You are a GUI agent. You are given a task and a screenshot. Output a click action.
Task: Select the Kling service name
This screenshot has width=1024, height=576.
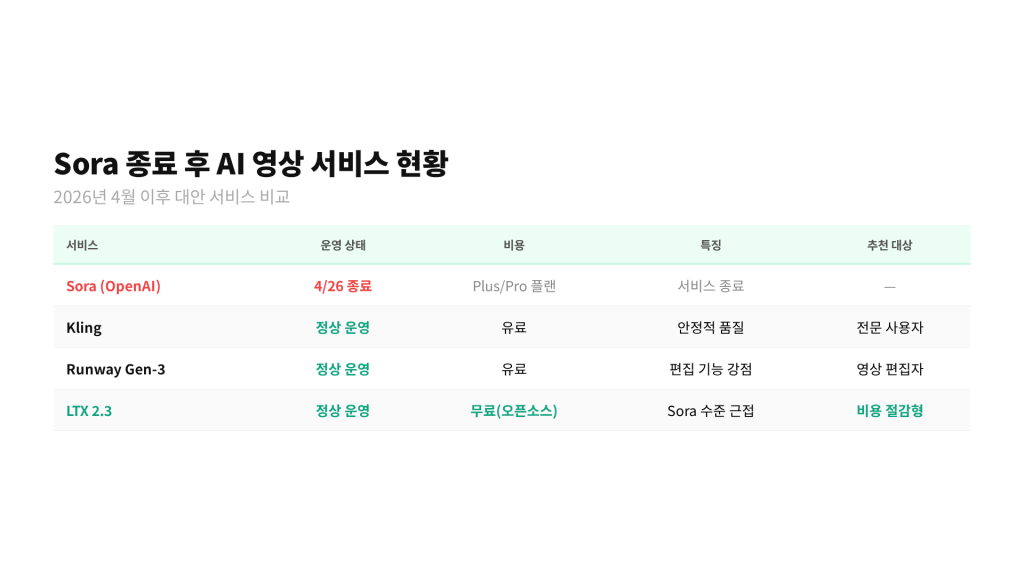coord(84,328)
